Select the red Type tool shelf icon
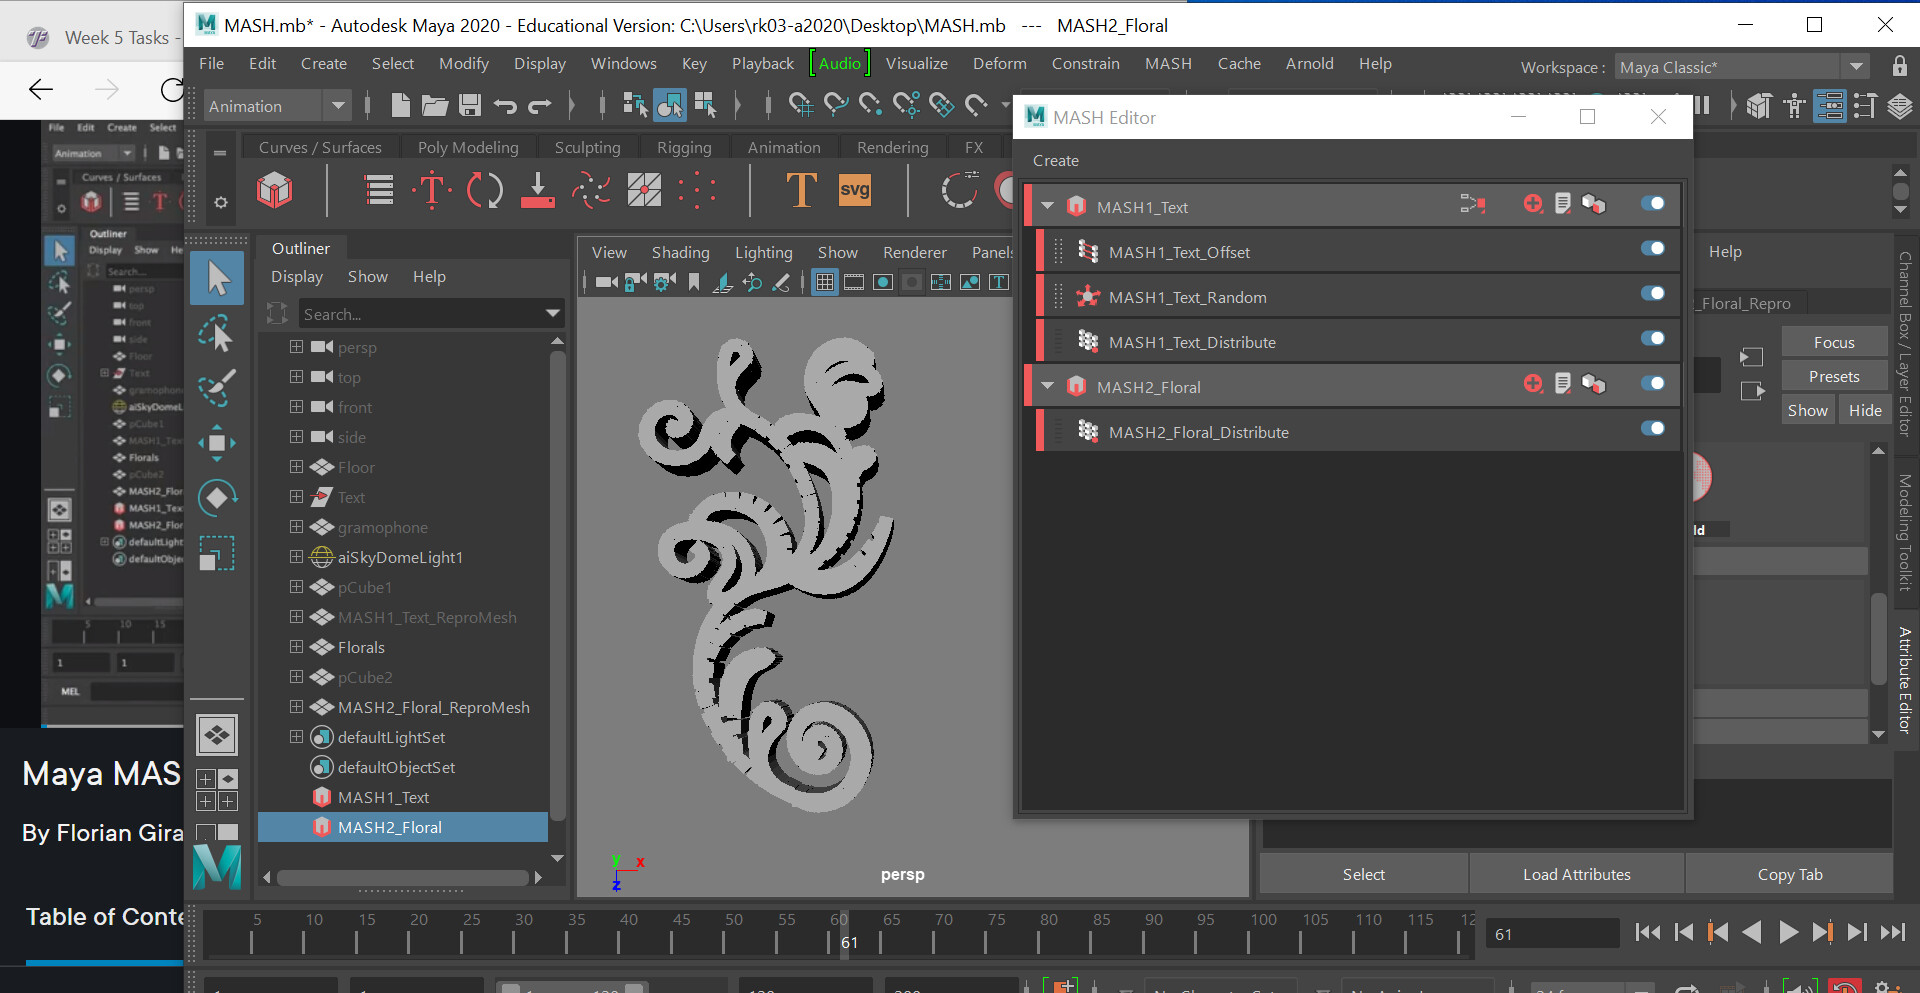1920x993 pixels. [x=431, y=189]
